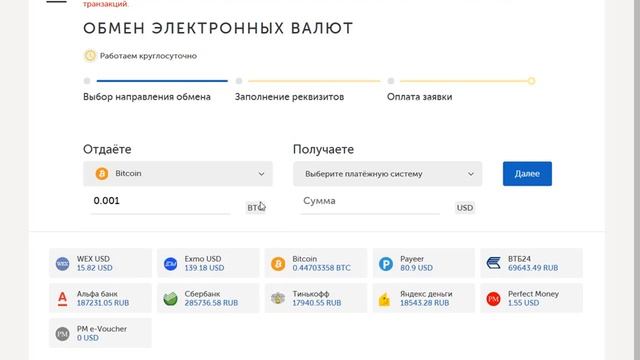Click the Яндекс деньги logo icon

tap(384, 300)
